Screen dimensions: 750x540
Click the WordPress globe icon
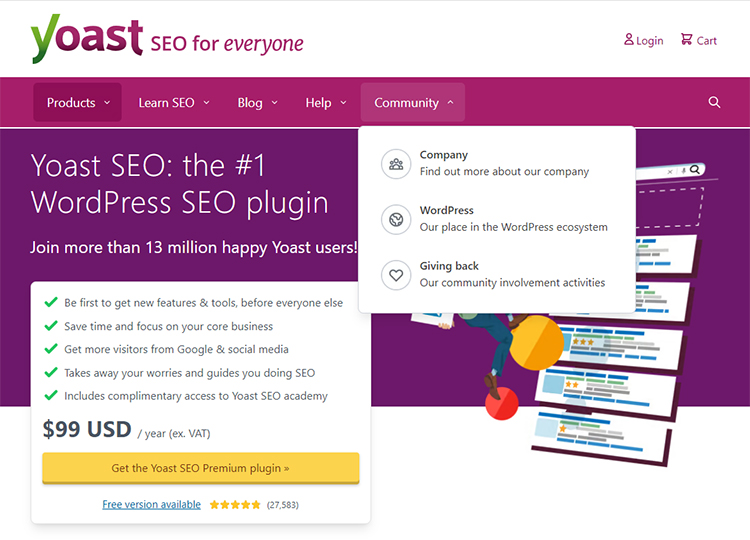[x=396, y=220]
